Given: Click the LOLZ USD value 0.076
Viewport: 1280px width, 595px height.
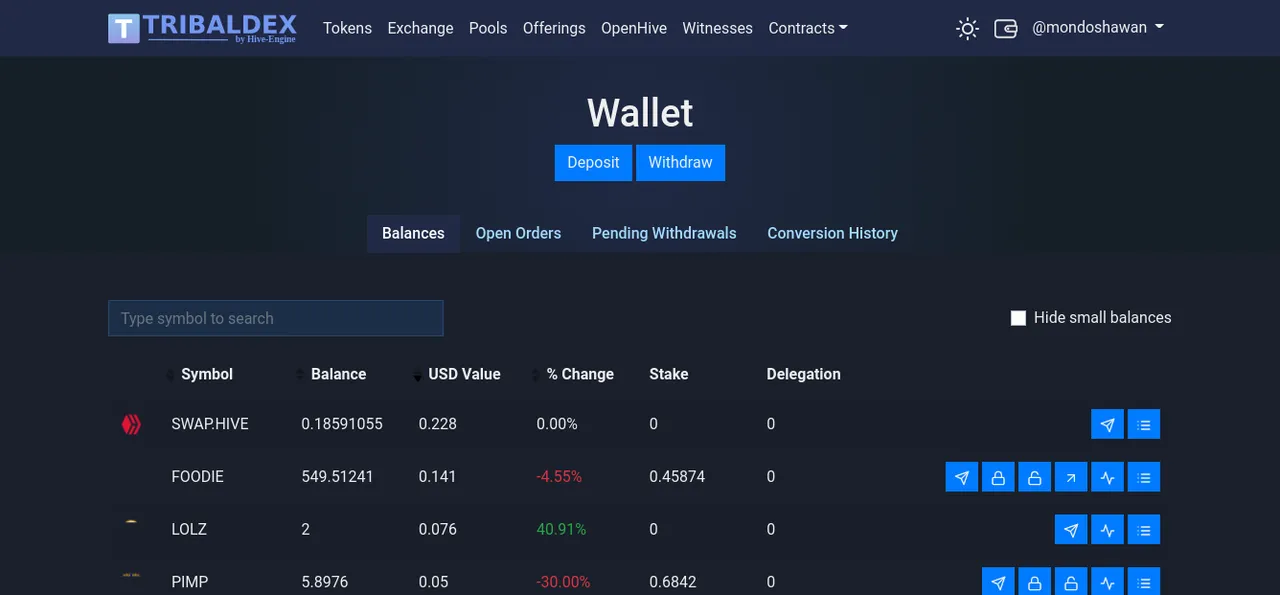Looking at the screenshot, I should coord(439,529).
